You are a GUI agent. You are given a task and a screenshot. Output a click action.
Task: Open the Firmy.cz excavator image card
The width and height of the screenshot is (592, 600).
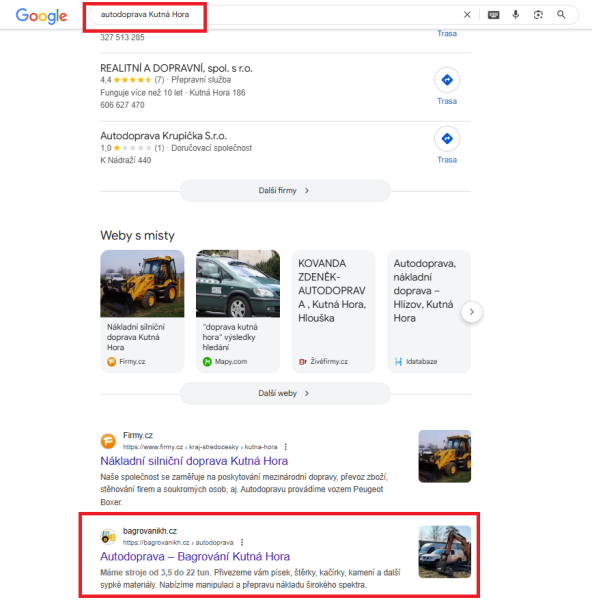(x=142, y=311)
